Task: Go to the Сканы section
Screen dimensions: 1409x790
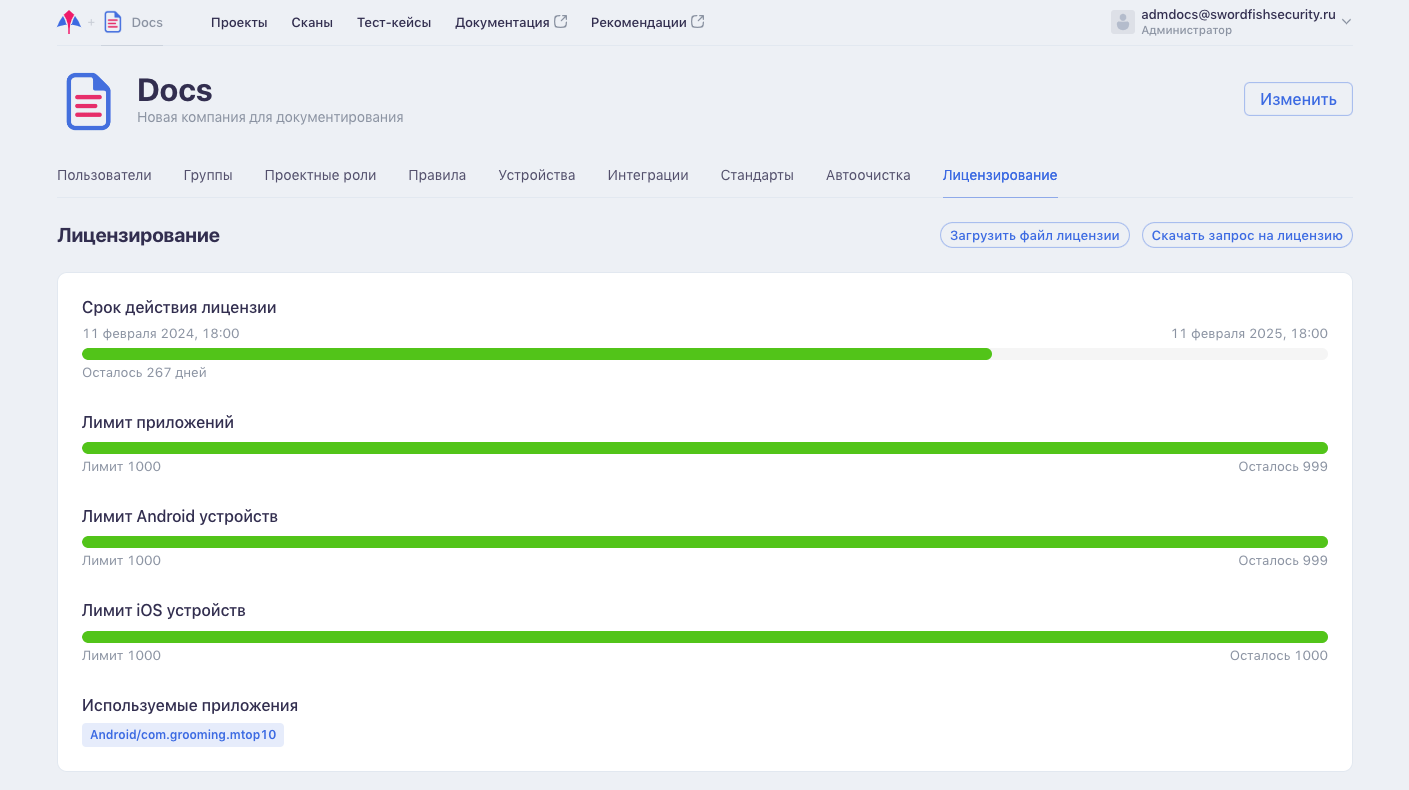Action: (x=312, y=22)
